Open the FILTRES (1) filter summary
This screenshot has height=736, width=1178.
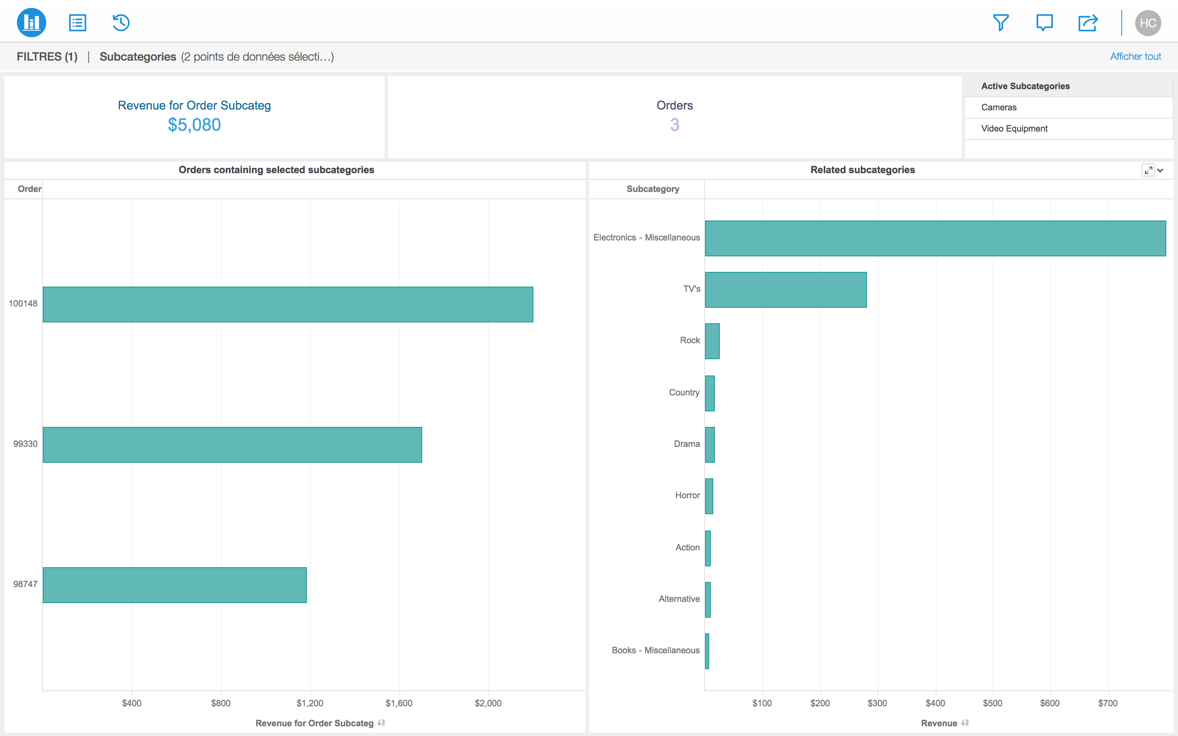pyautogui.click(x=47, y=56)
